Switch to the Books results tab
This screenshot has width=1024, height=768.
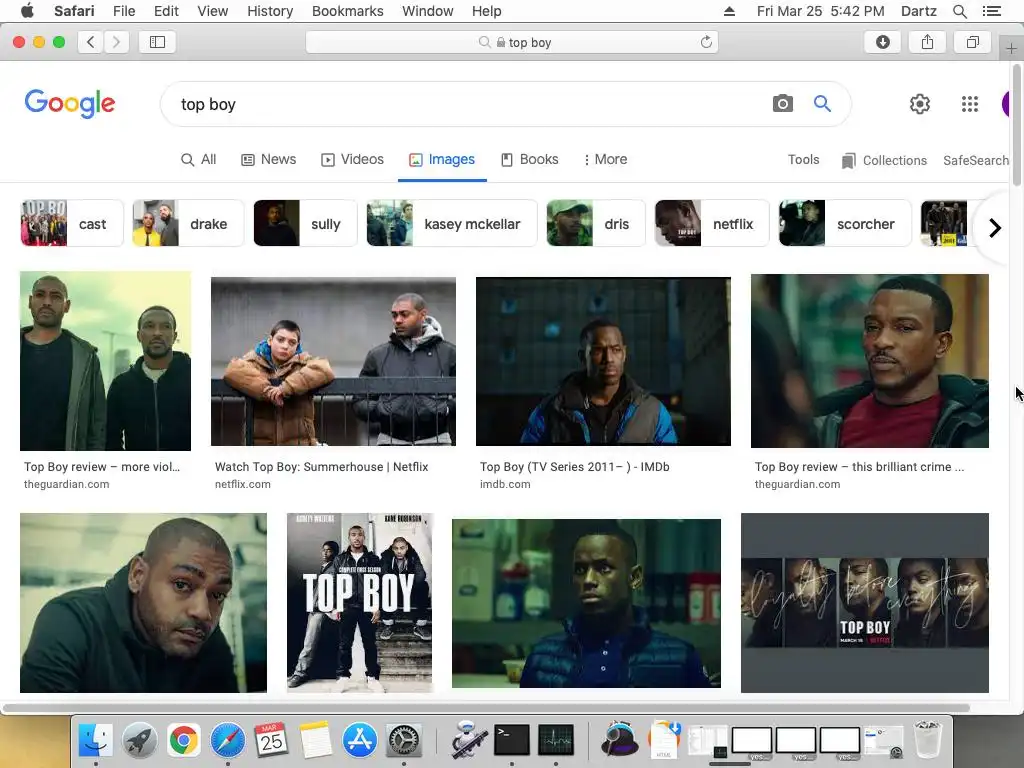coord(530,159)
